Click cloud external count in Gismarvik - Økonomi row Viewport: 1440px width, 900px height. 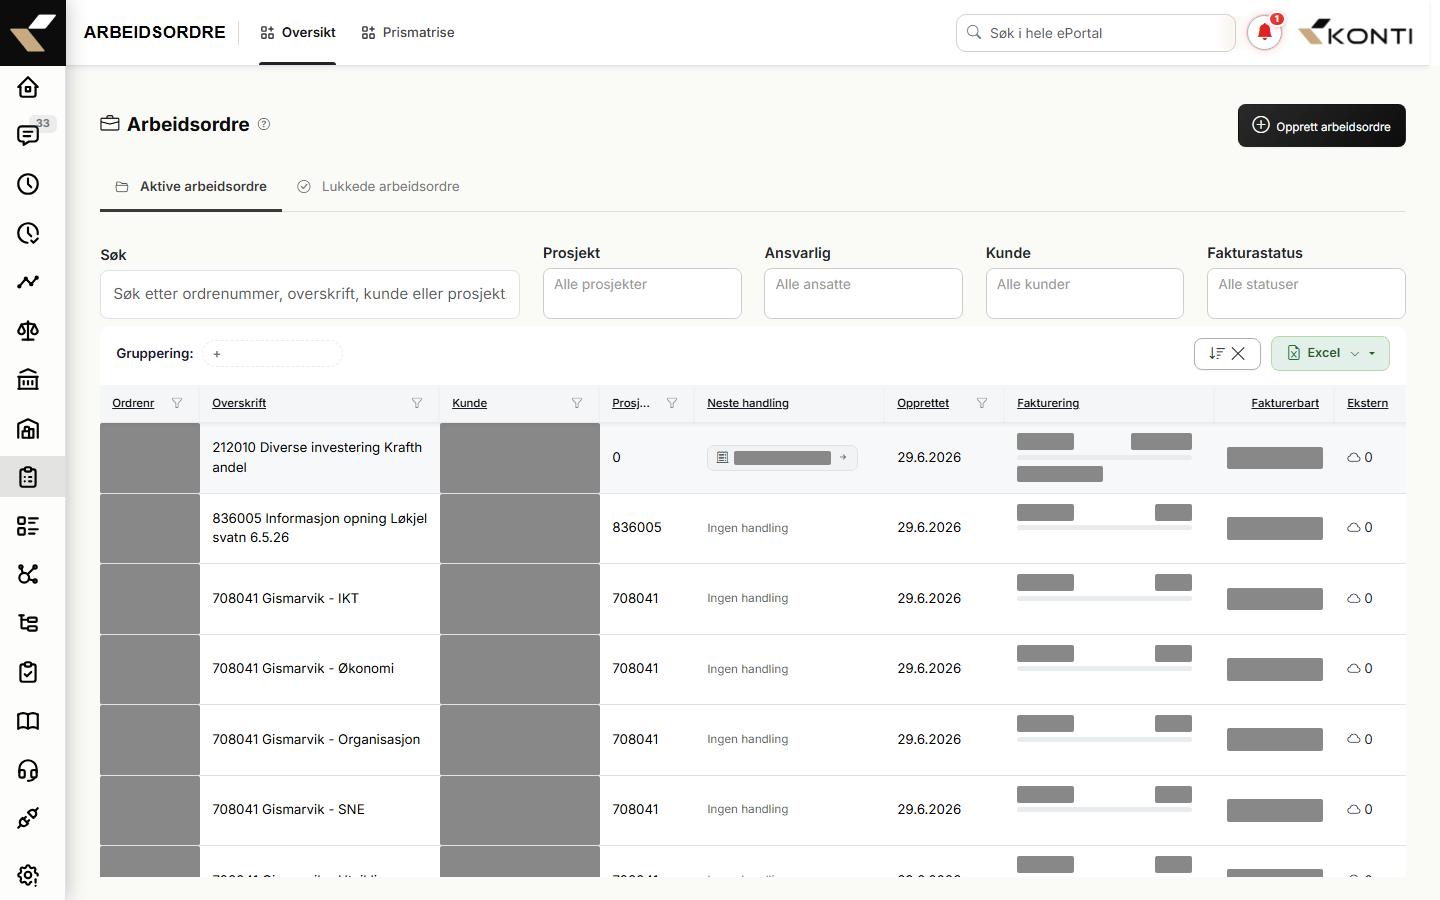[x=1360, y=668]
